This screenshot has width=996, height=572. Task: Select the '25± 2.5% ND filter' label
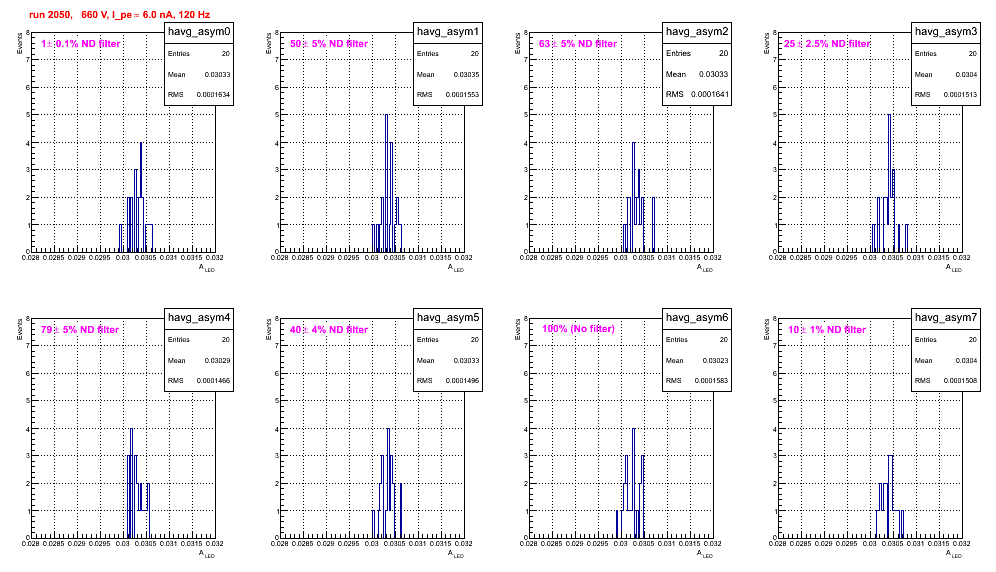[827, 44]
